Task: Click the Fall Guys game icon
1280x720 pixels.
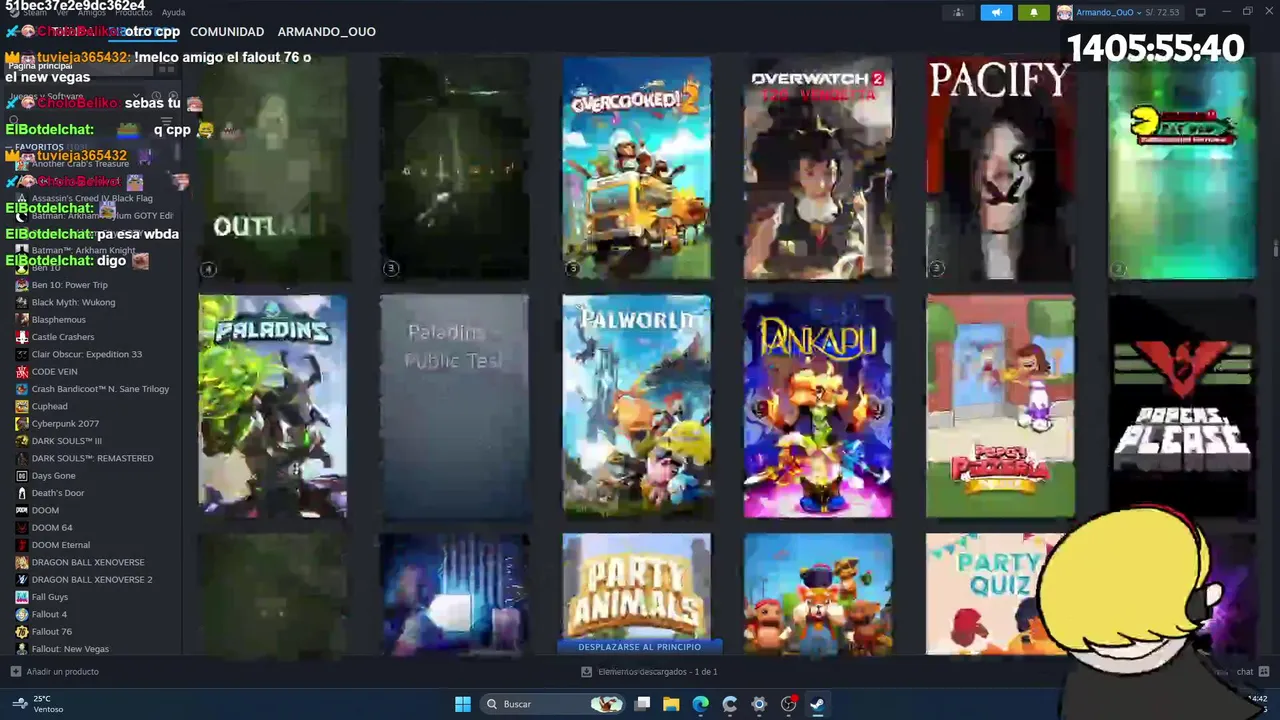Action: coord(22,597)
